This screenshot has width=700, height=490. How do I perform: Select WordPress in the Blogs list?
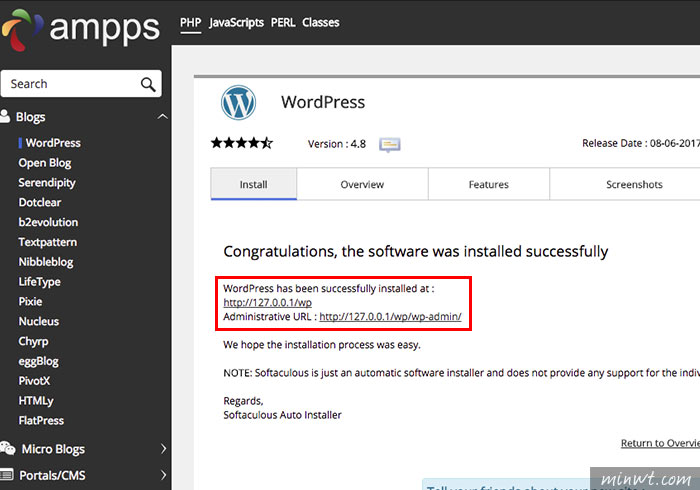click(x=53, y=143)
